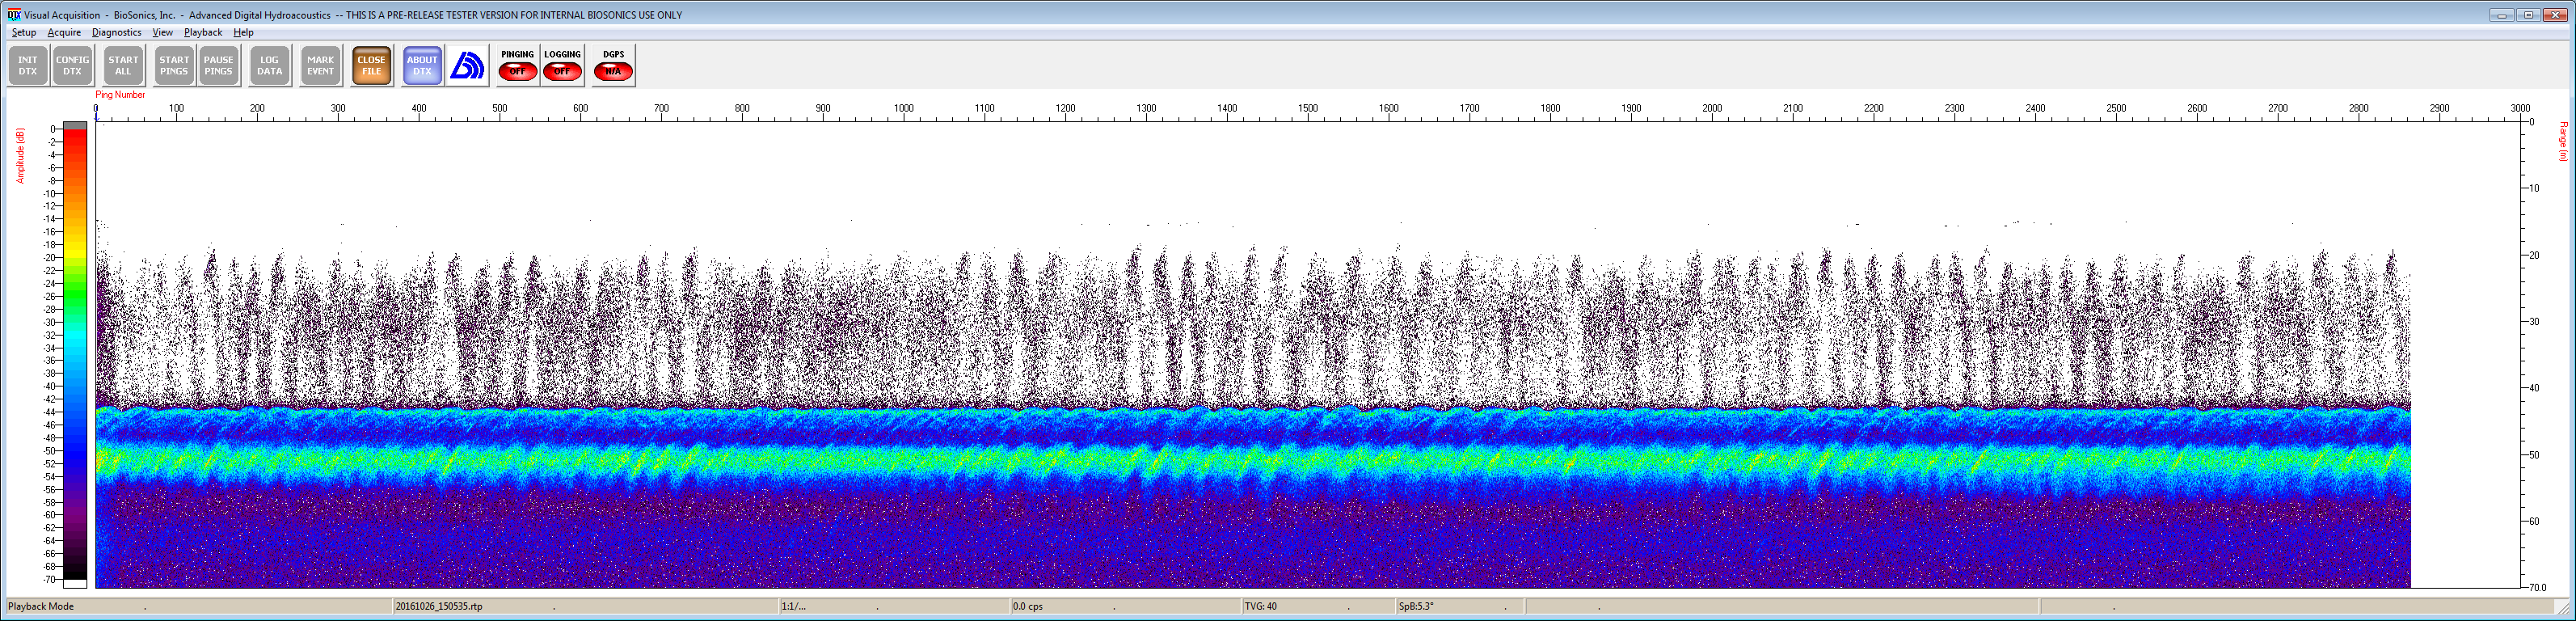Image resolution: width=2576 pixels, height=621 pixels.
Task: Click the START ALL toolbar button
Action: (123, 66)
